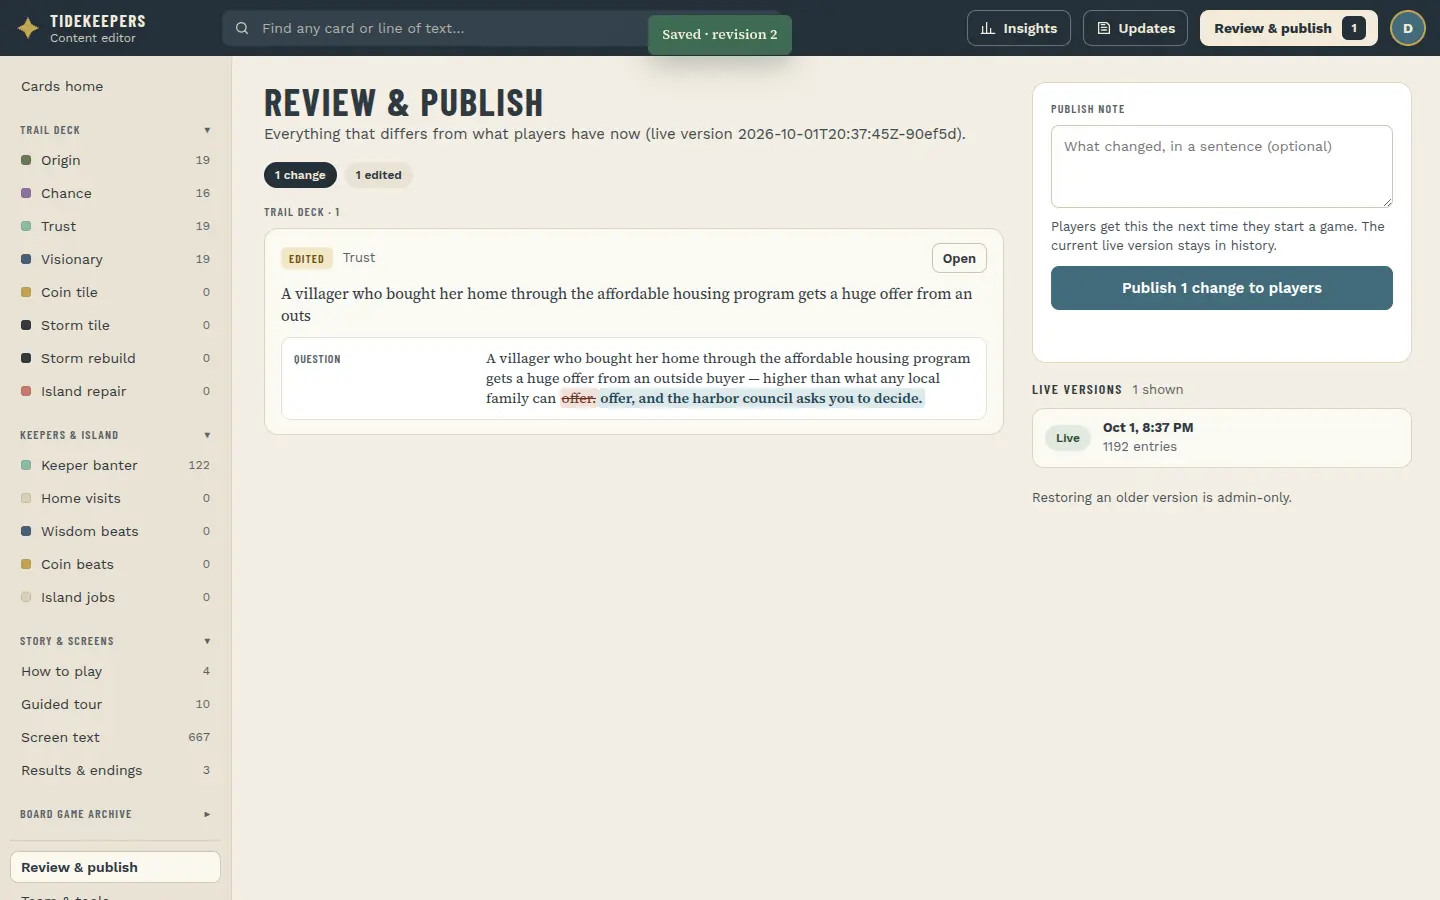This screenshot has width=1440, height=900.
Task: Open Storm tile in sidebar
Action: (115, 325)
